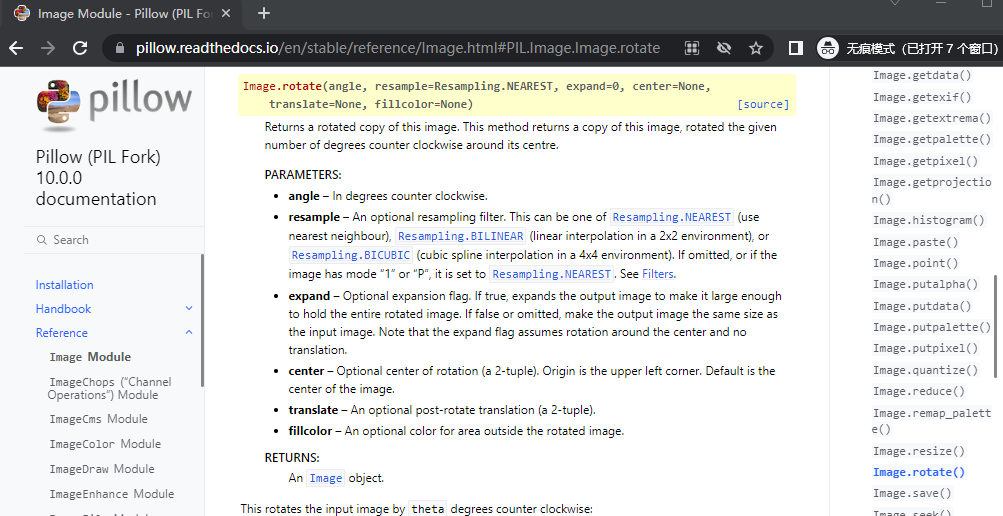The height and width of the screenshot is (516, 1003).
Task: Click the Resampling.BILINEAR link
Action: point(461,236)
